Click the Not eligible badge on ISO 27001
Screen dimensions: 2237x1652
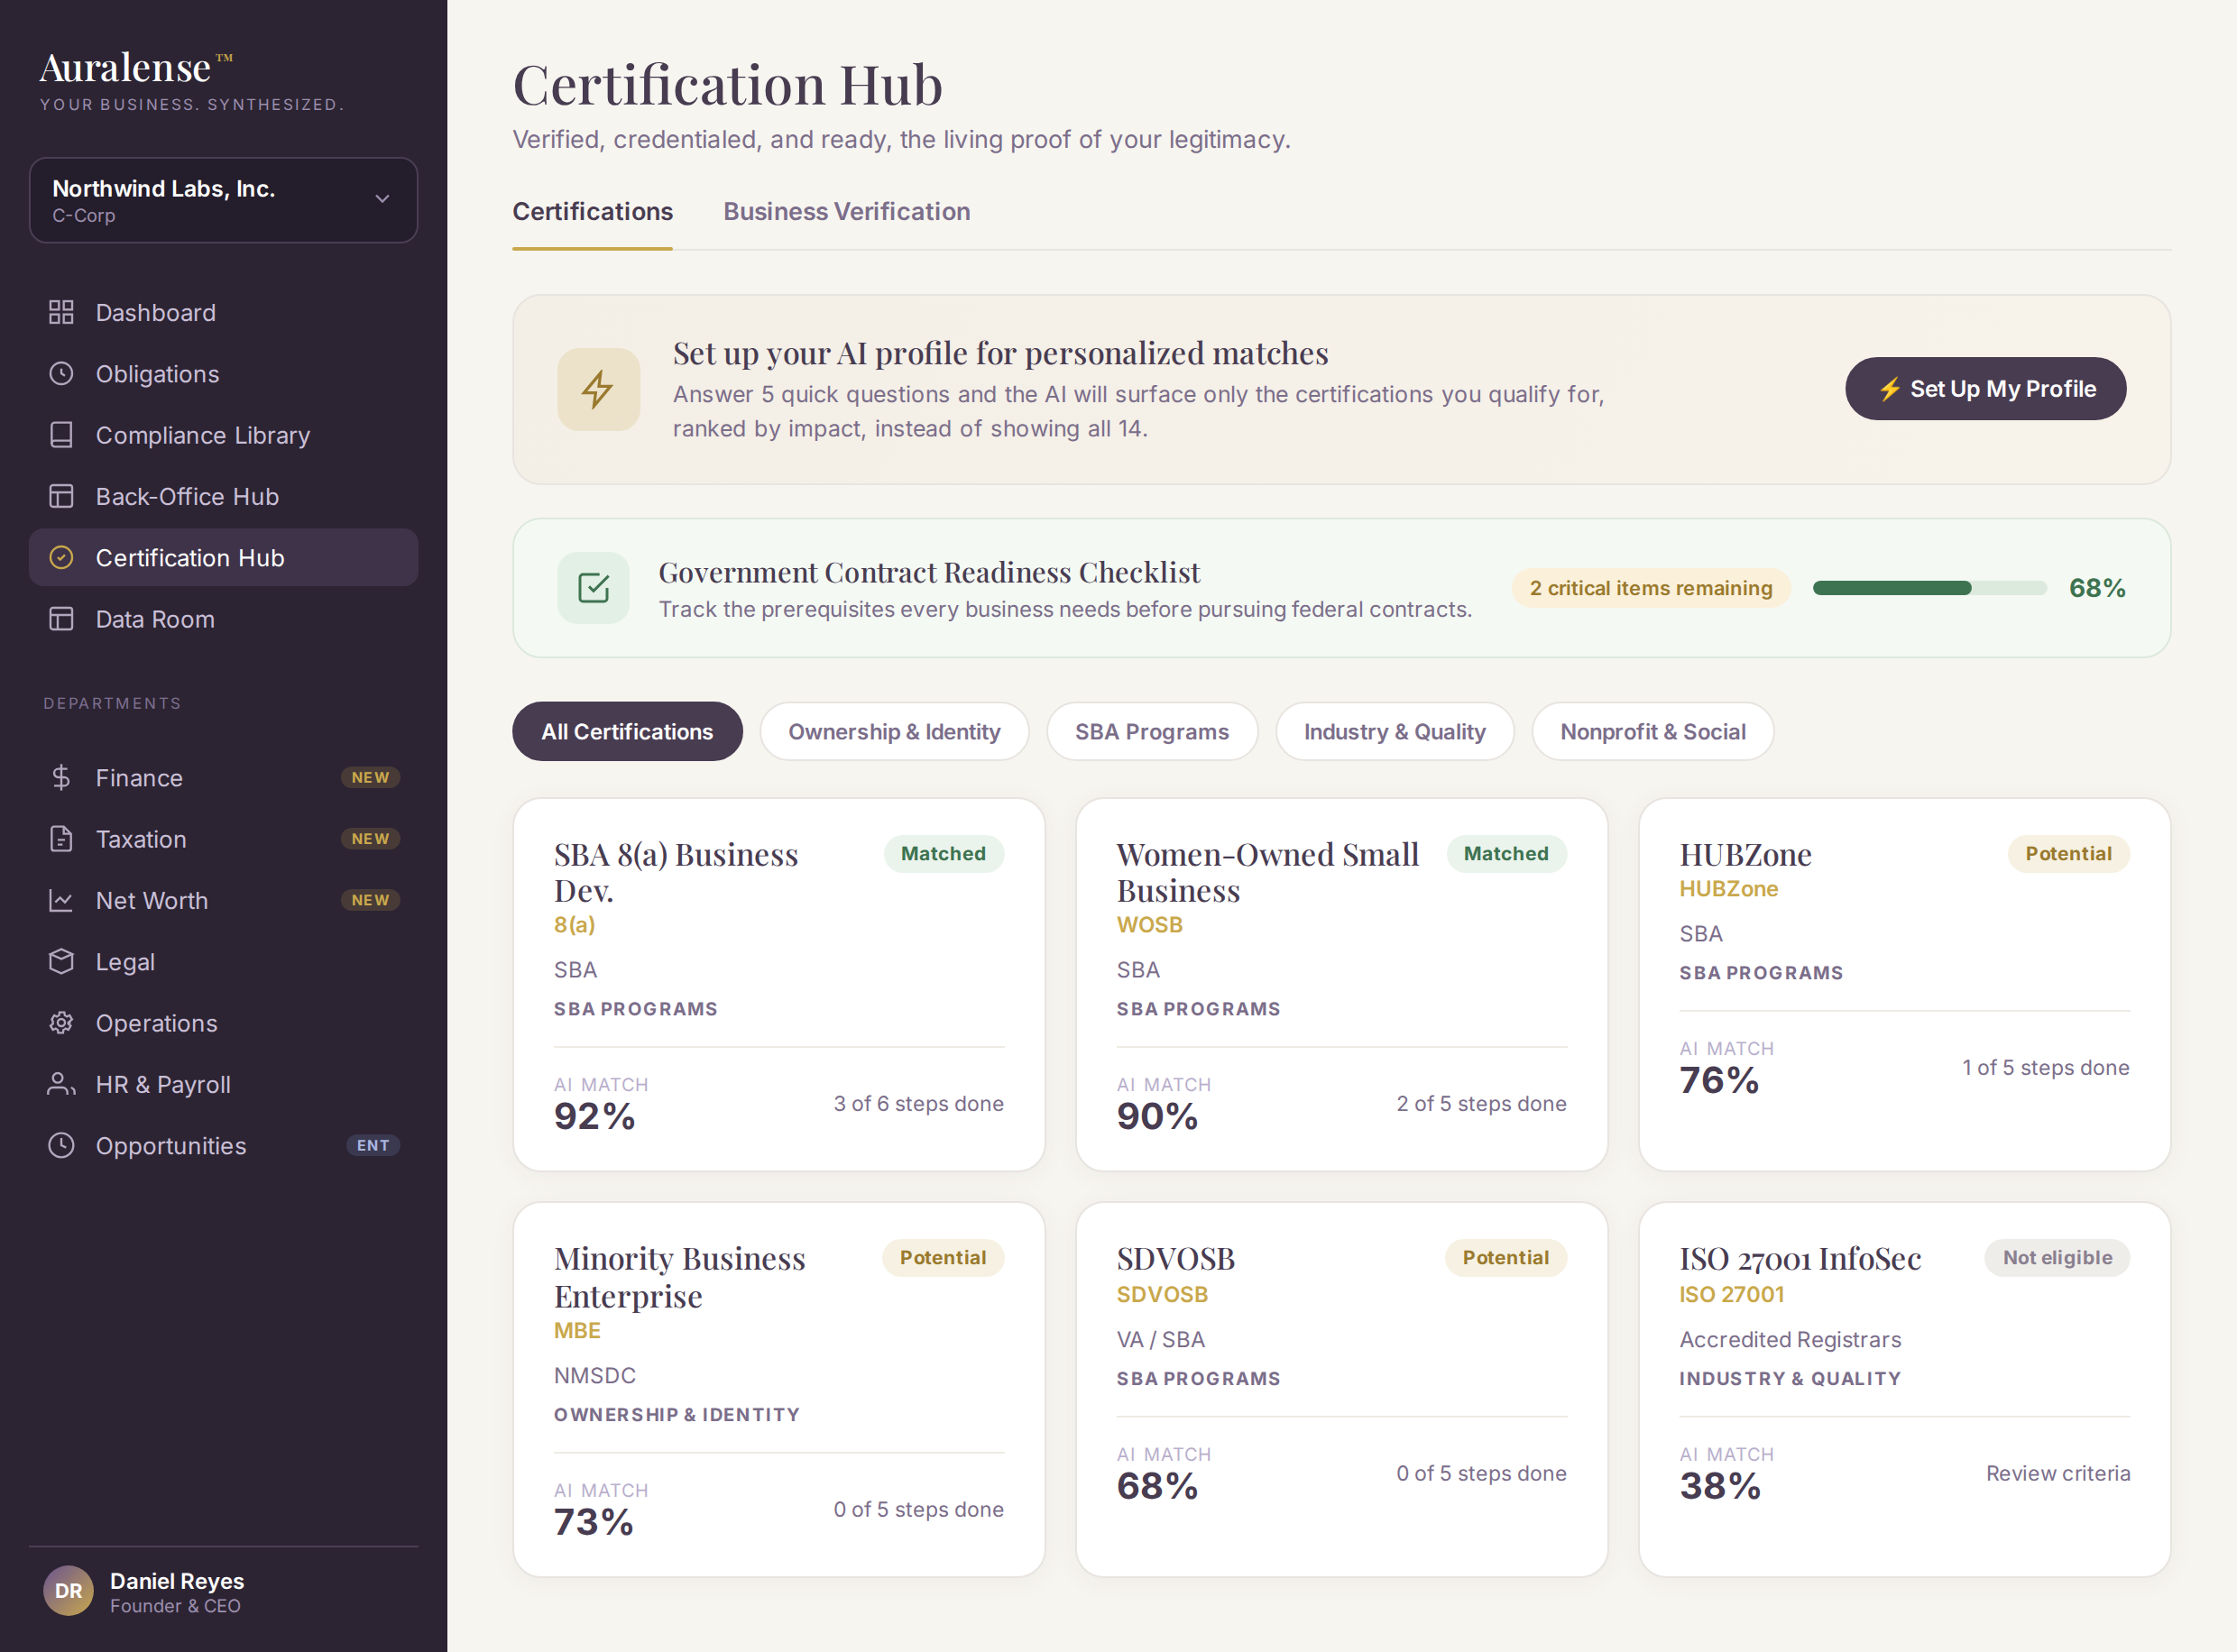click(x=2057, y=1258)
